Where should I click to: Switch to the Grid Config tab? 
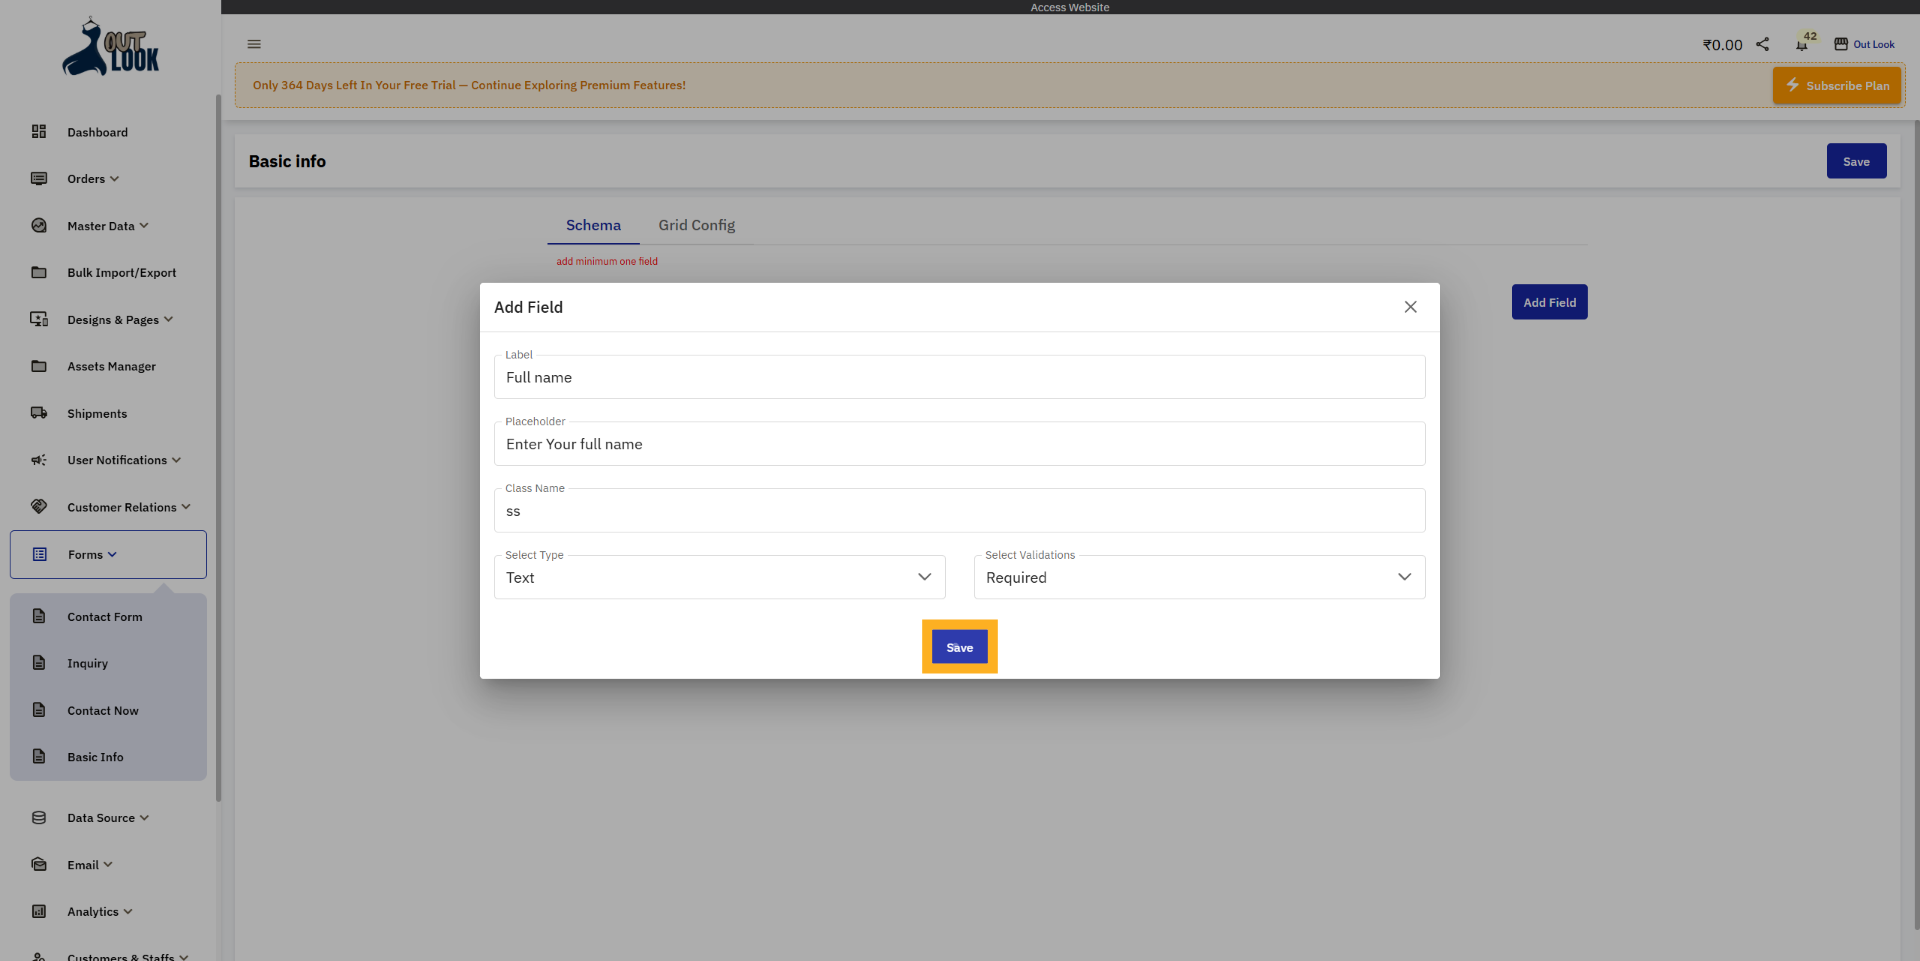(x=696, y=225)
